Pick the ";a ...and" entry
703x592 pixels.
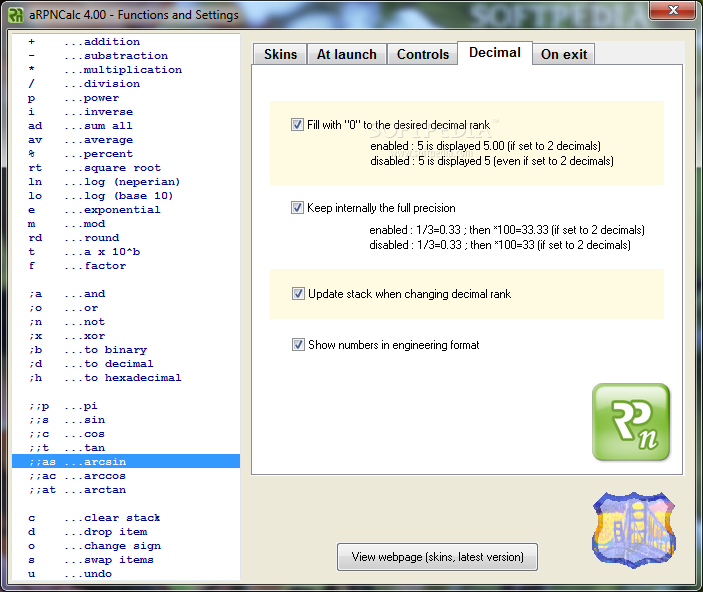click(126, 294)
